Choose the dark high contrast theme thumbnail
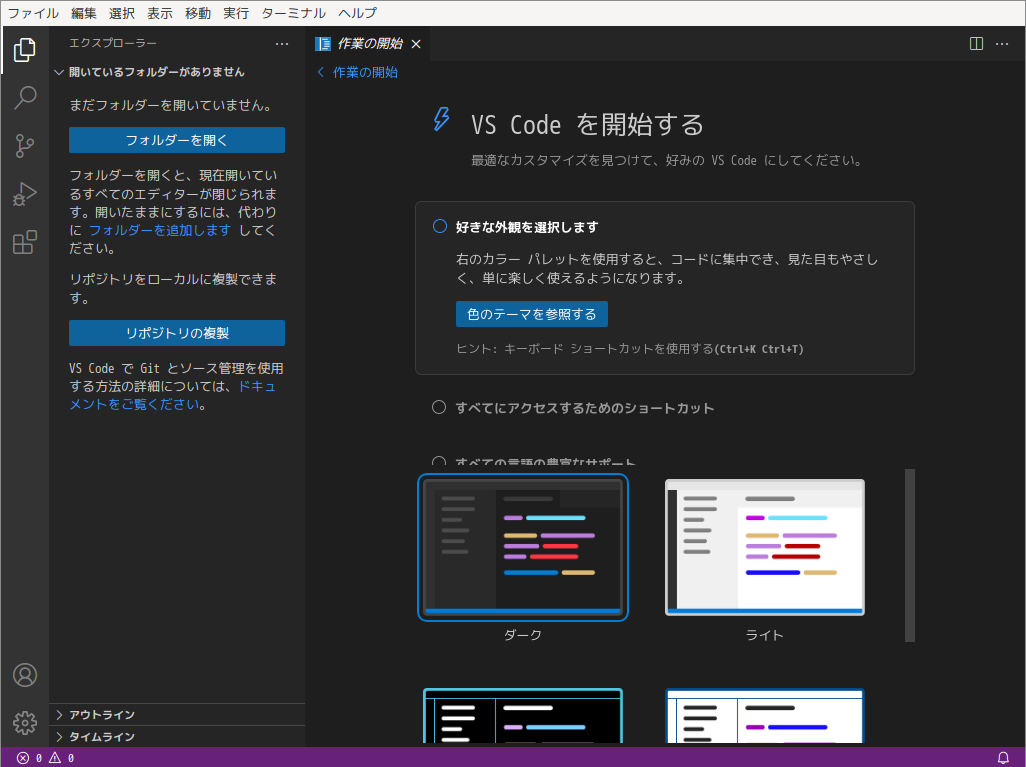Screen dimensions: 1026x767 click(523, 715)
